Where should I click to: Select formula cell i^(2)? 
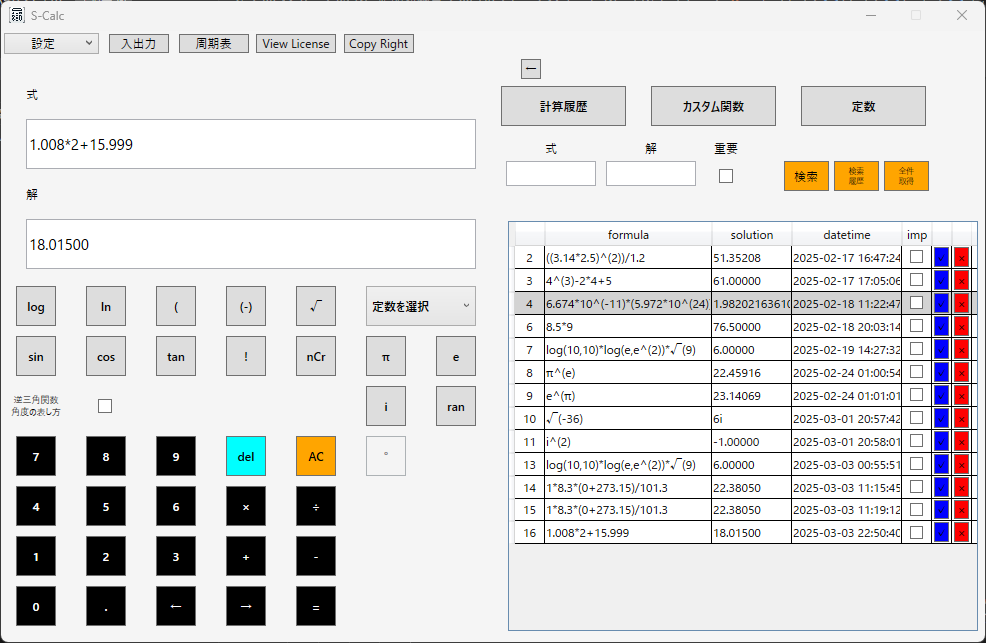point(628,441)
